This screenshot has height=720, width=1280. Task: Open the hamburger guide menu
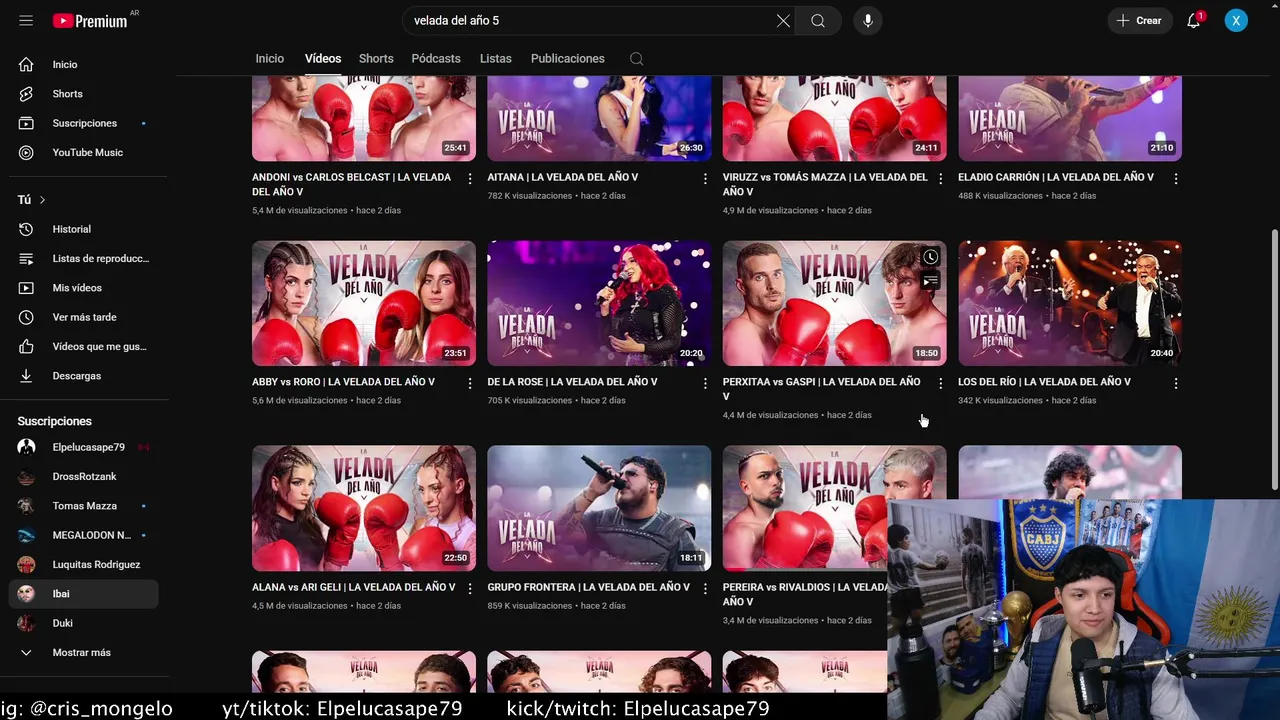pyautogui.click(x=26, y=20)
